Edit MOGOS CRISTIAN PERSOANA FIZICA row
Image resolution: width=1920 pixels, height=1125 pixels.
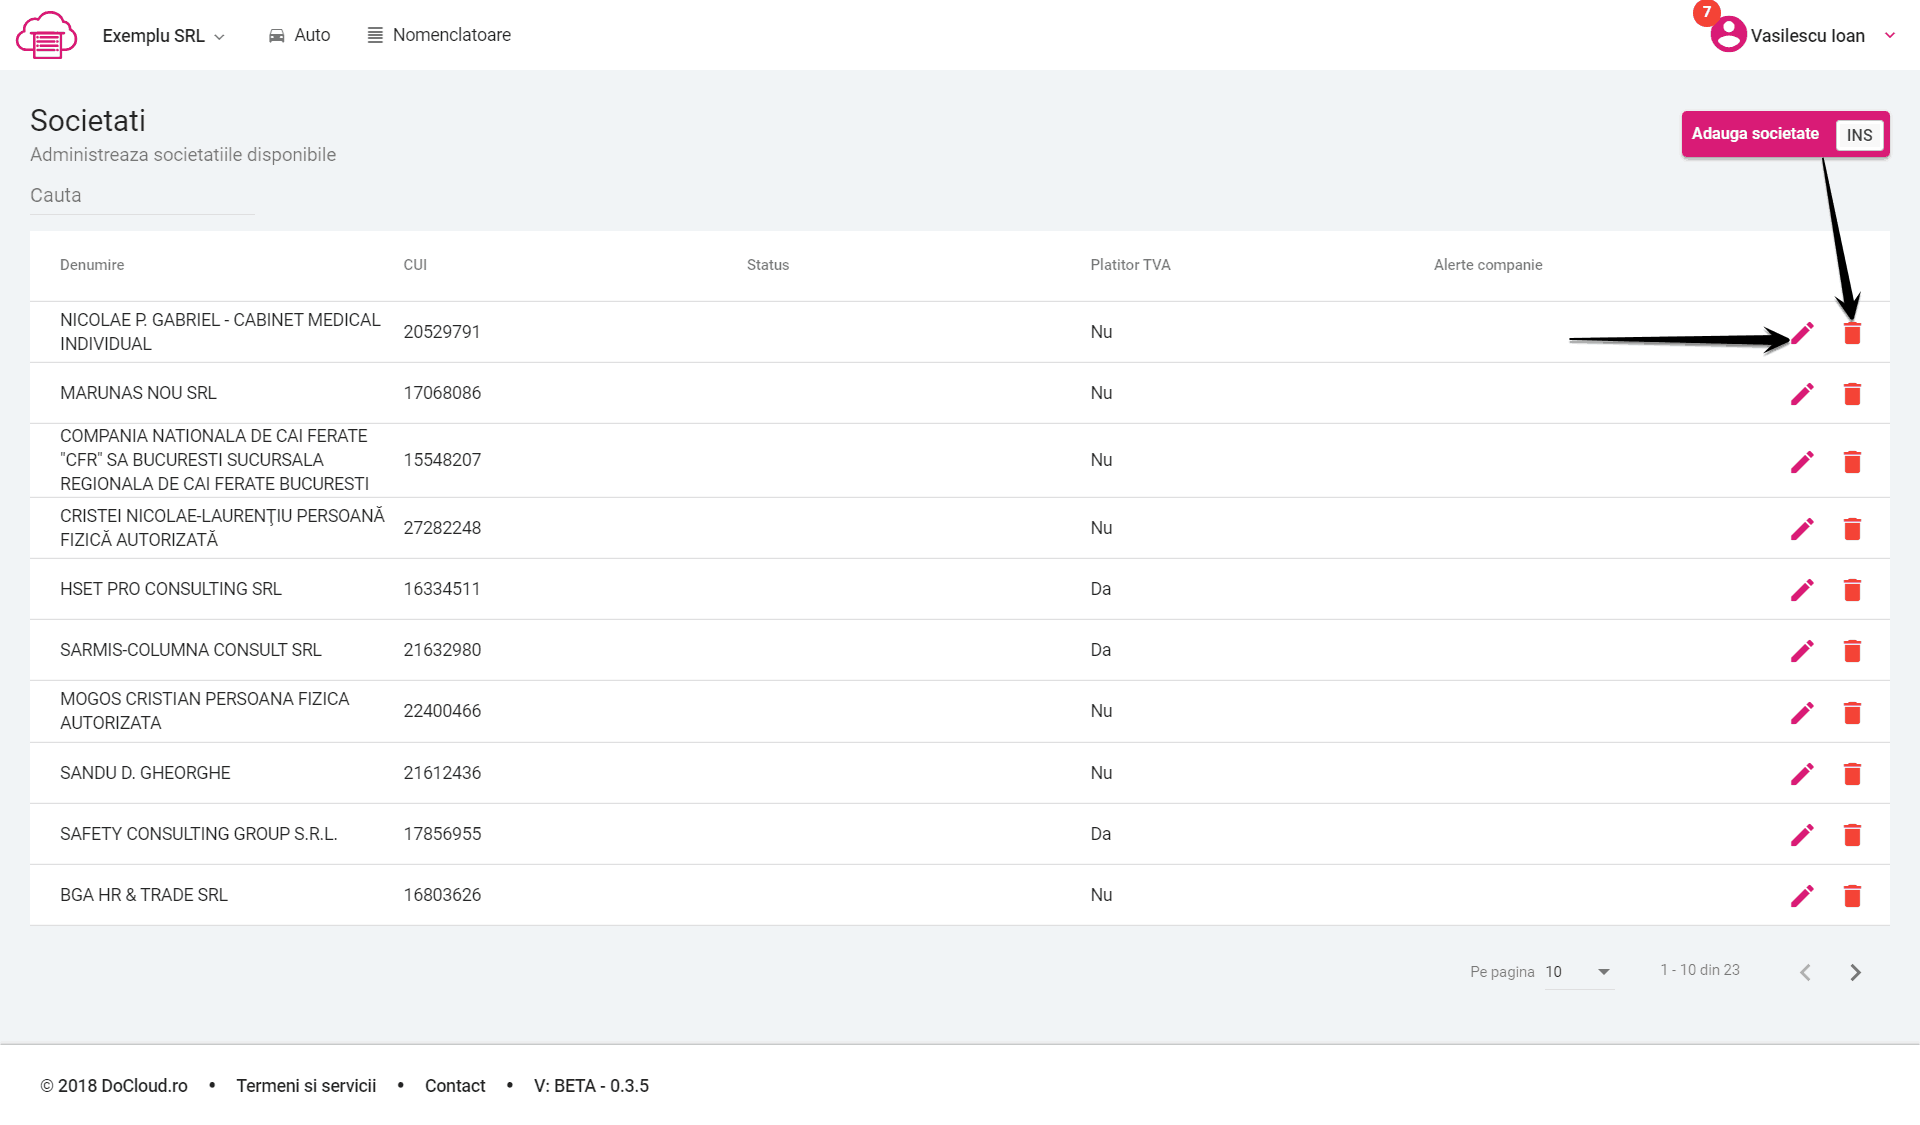click(x=1802, y=713)
